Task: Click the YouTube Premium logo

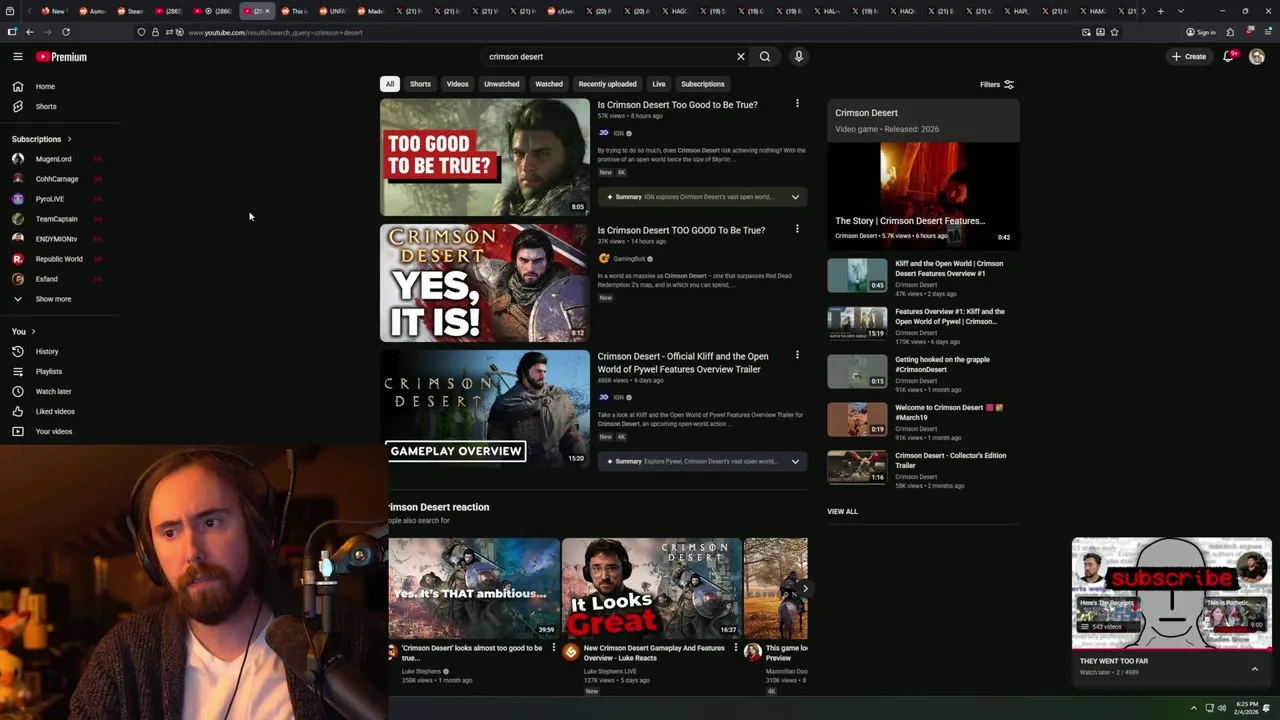Action: coord(61,57)
